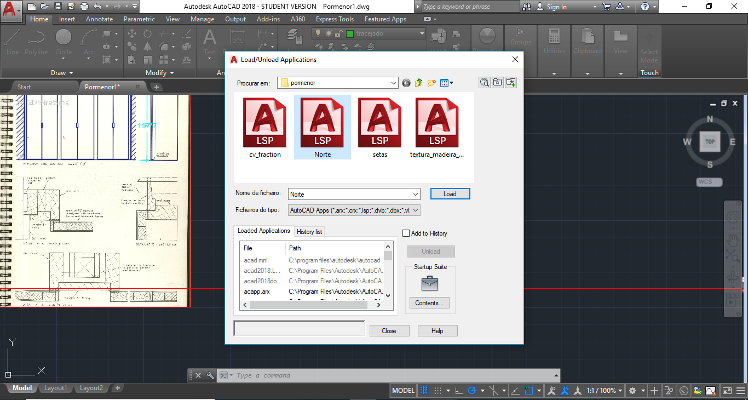The image size is (748, 400).
Task: Open the Parametric ribbon tab
Action: 139,19
